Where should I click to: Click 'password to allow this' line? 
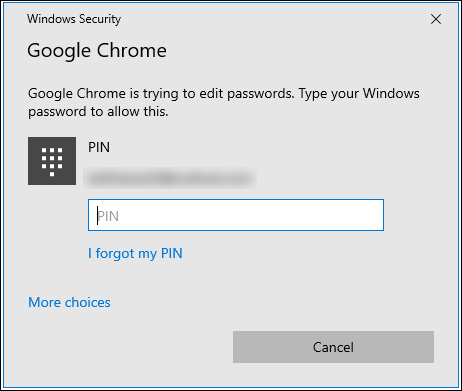pos(98,112)
